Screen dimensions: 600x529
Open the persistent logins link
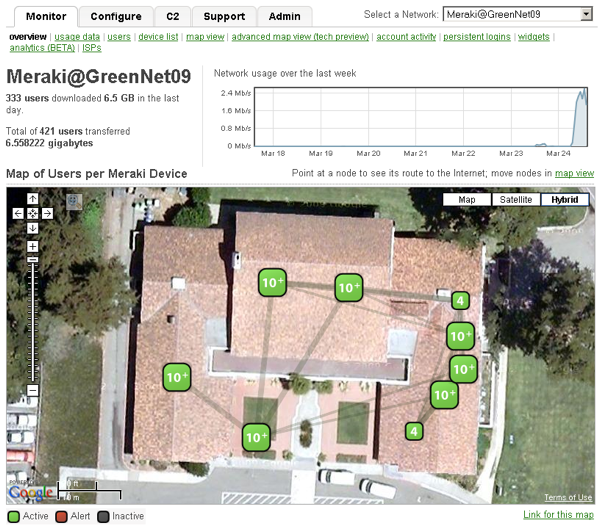tap(477, 37)
